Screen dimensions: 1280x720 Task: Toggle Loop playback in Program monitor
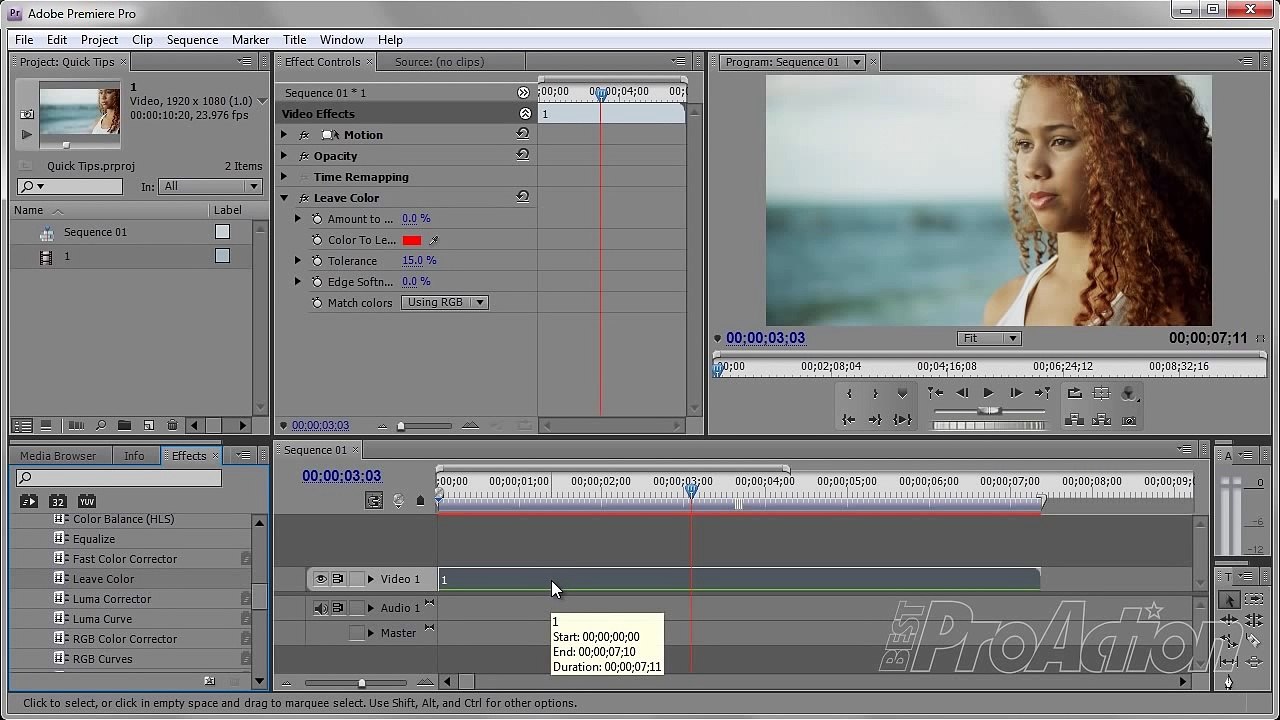tap(1075, 393)
